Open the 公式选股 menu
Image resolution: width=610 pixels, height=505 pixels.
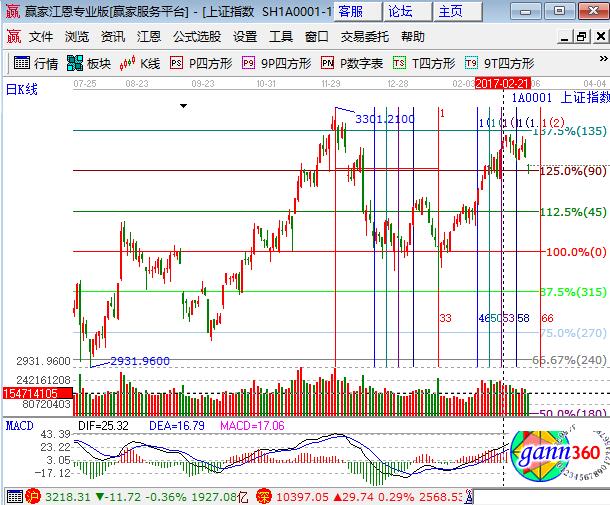coord(196,37)
